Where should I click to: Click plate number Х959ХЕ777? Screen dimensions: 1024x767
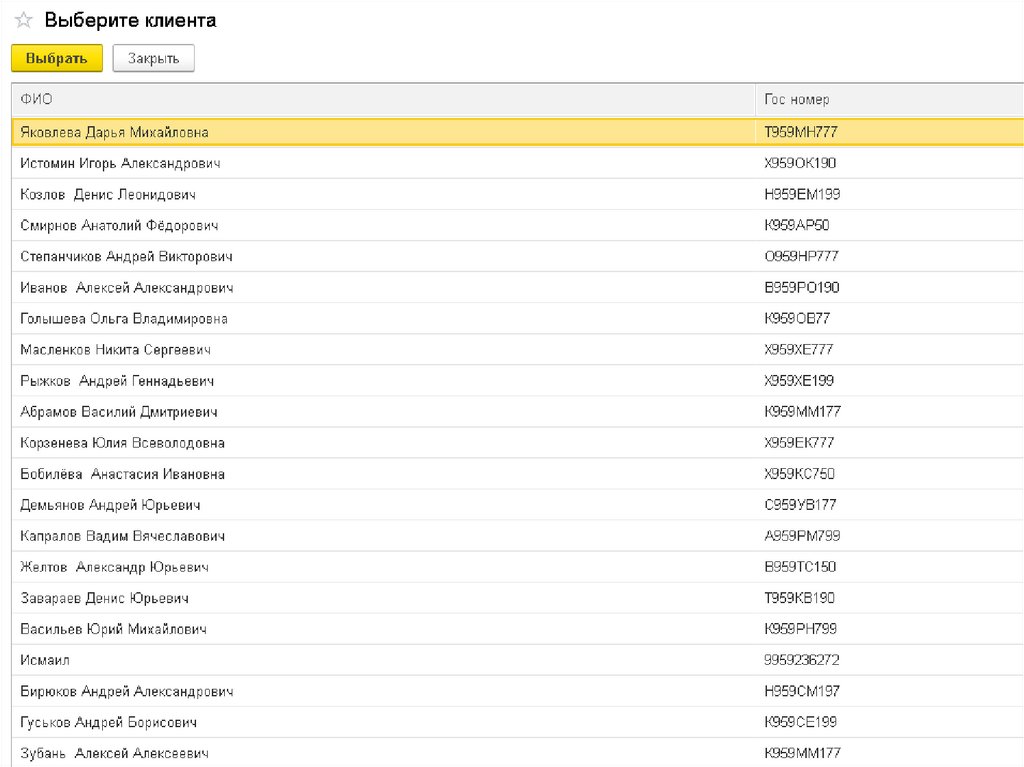[798, 350]
